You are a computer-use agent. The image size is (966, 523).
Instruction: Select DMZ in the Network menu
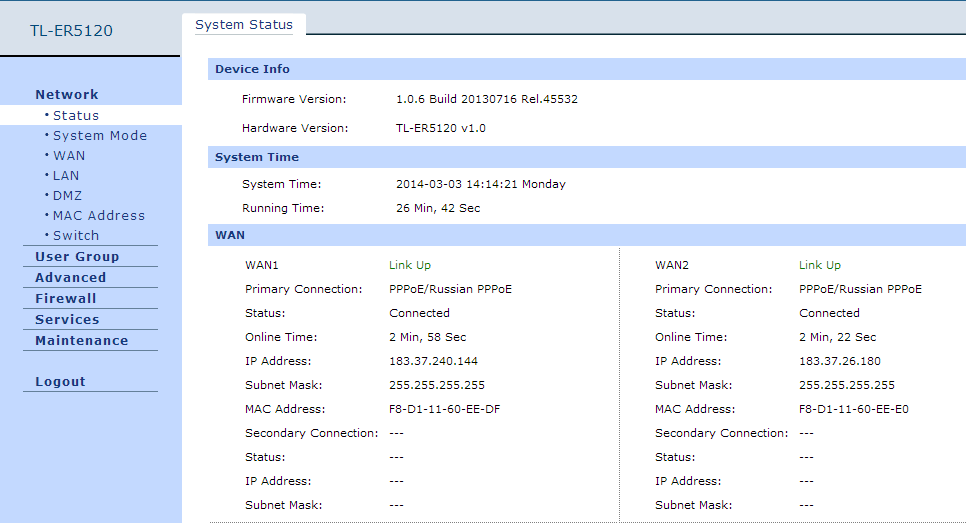[68, 195]
